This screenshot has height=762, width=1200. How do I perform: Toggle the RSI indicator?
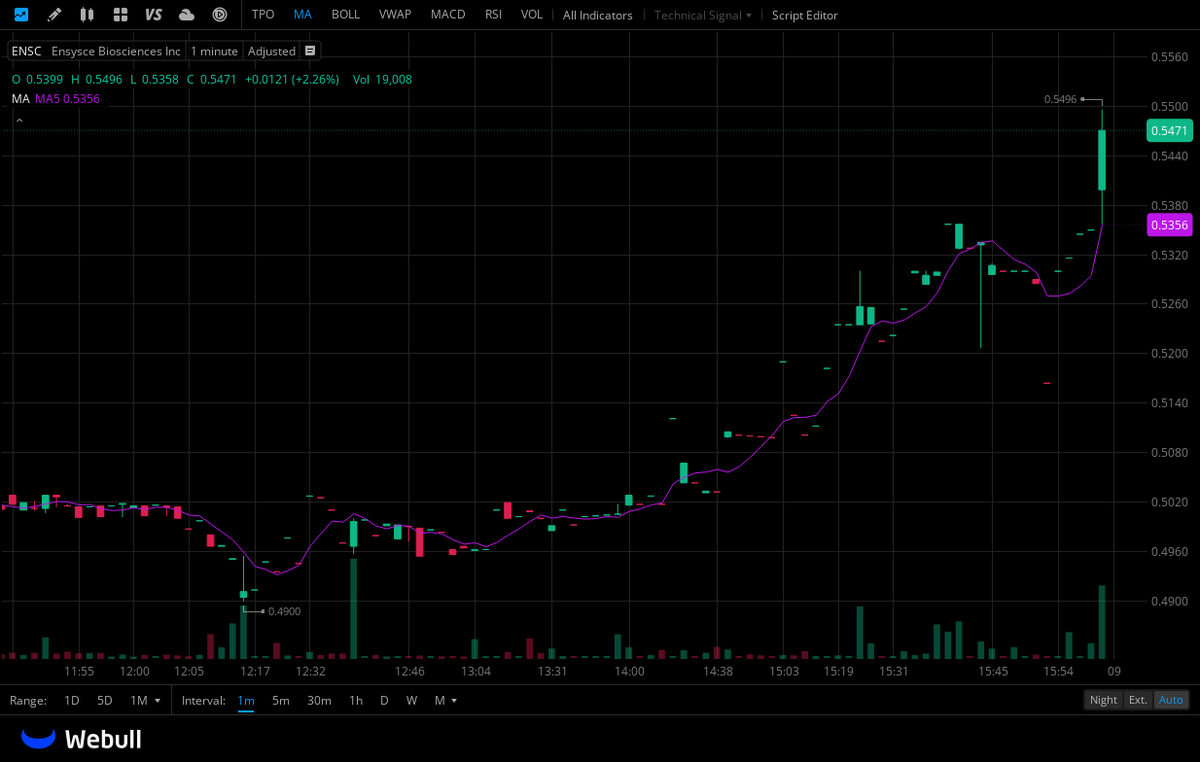coord(493,15)
